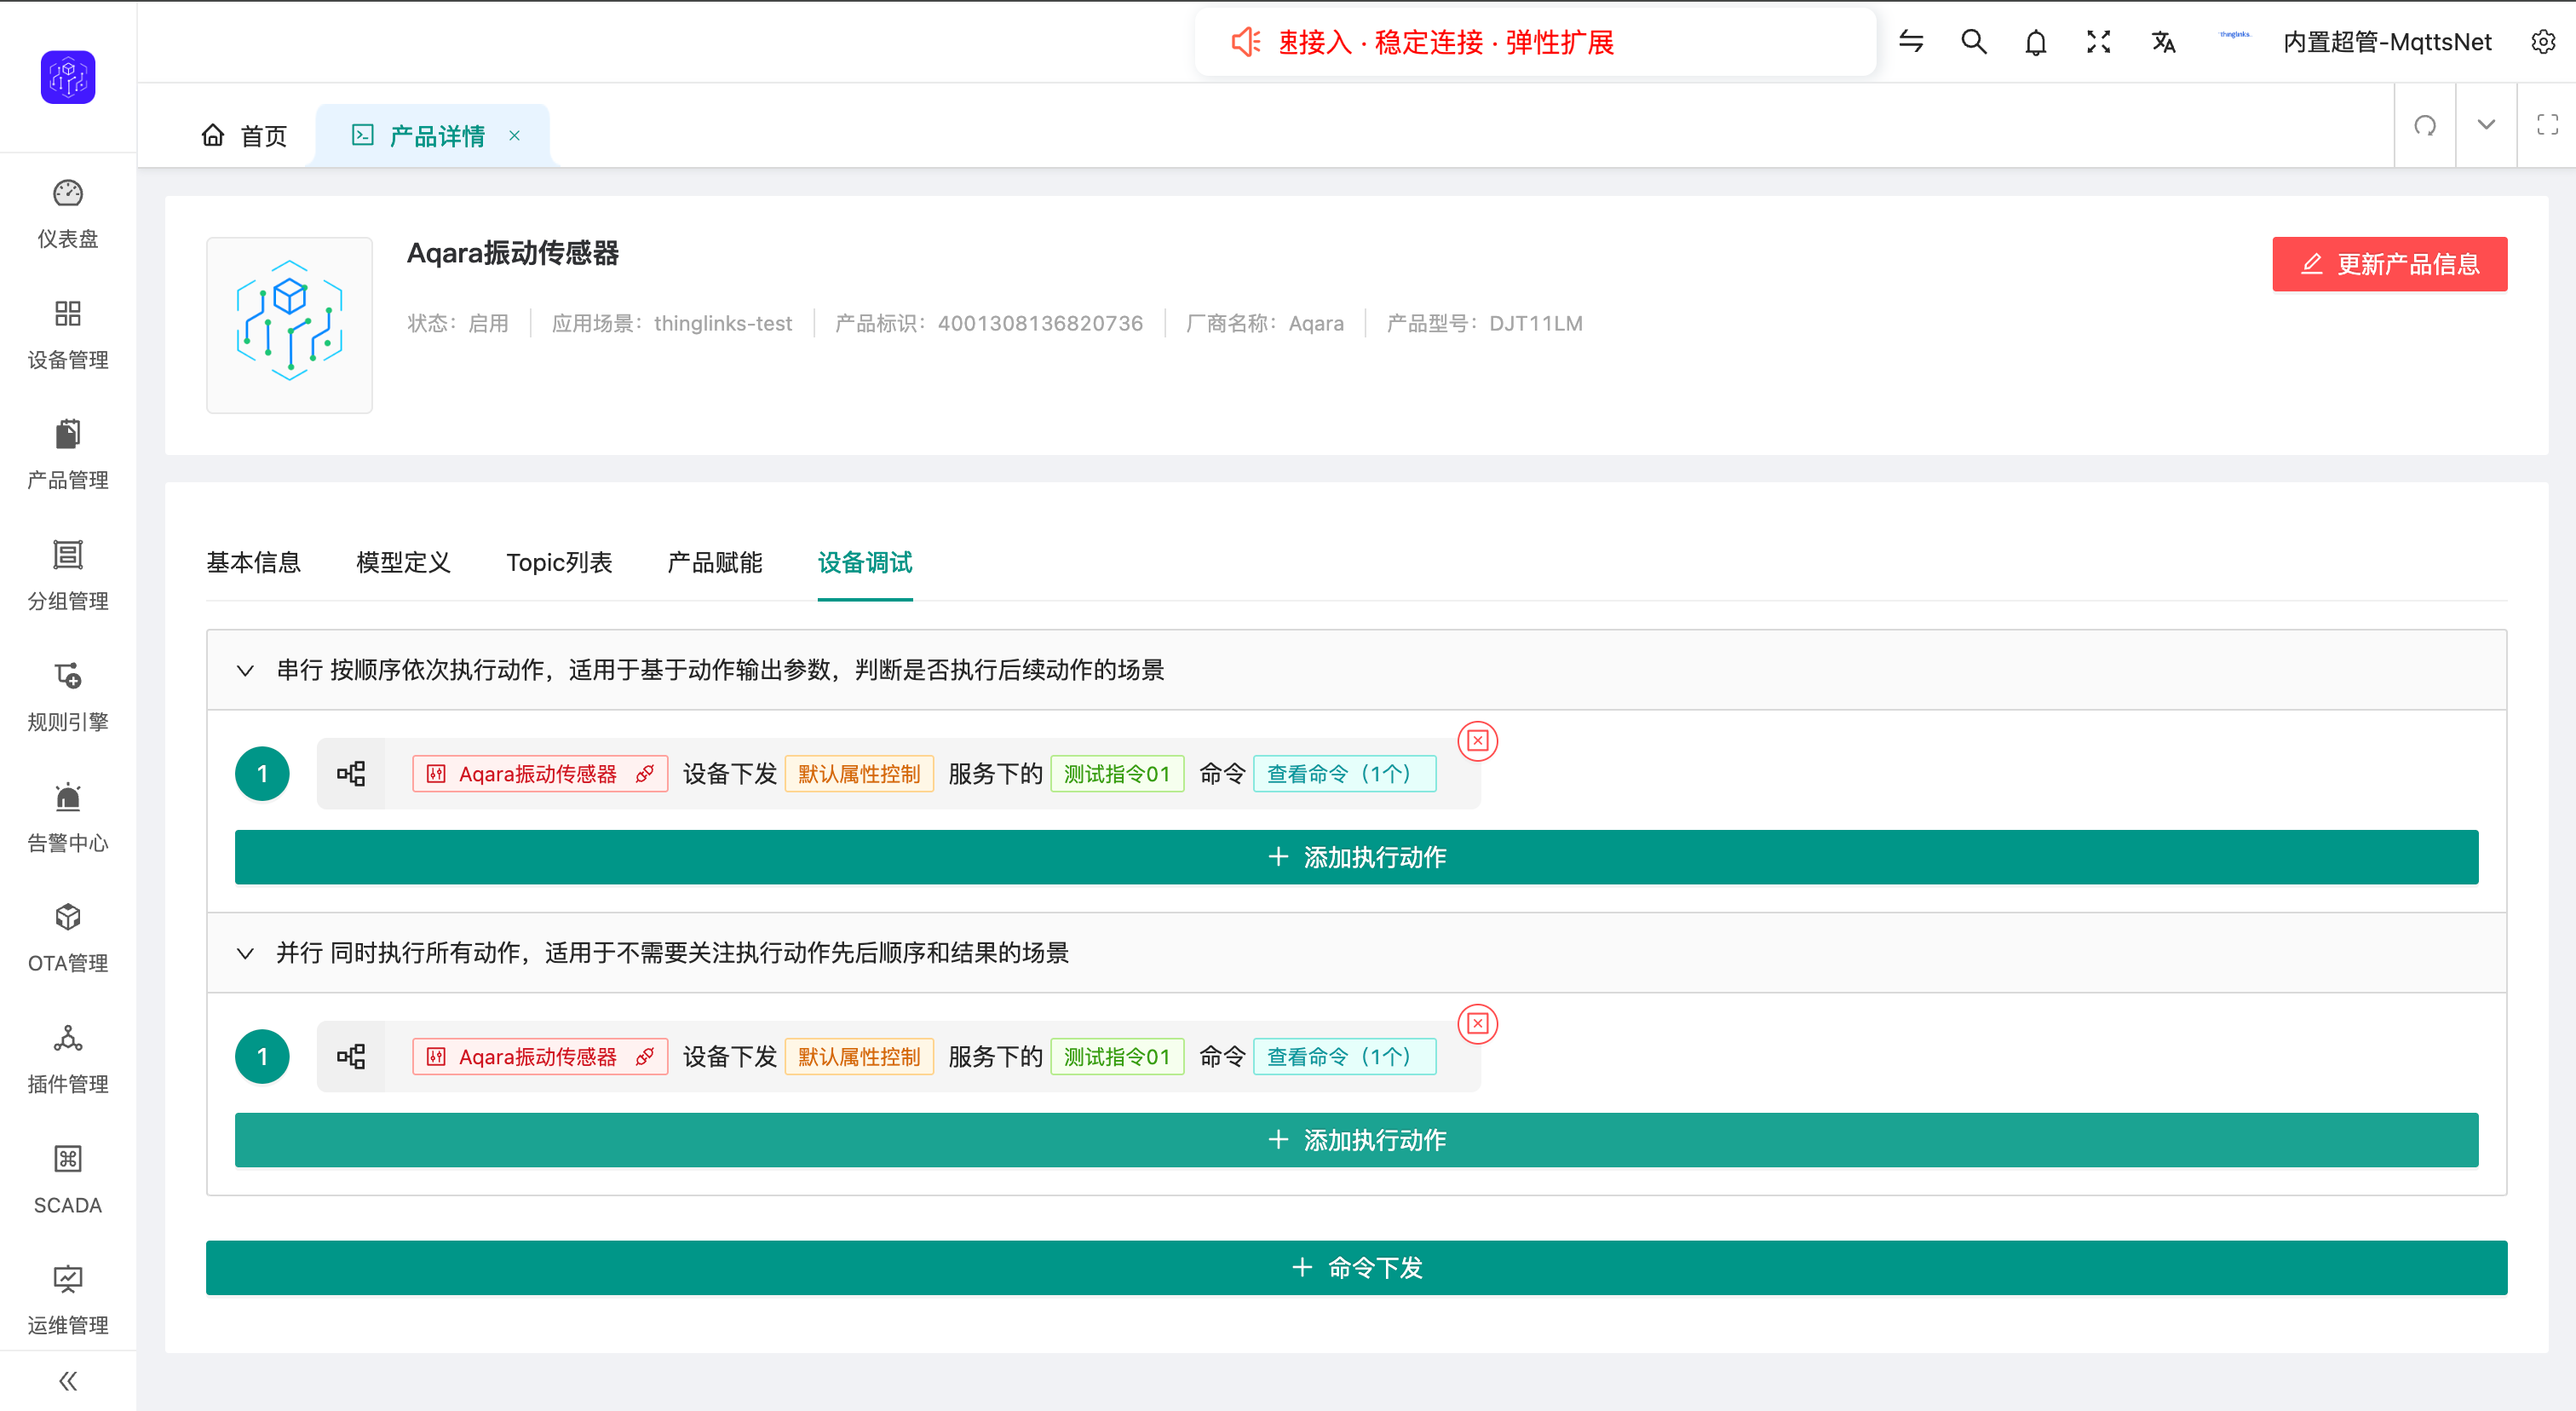This screenshot has height=1411, width=2576.
Task: Maximize the content area
Action: click(x=2547, y=125)
